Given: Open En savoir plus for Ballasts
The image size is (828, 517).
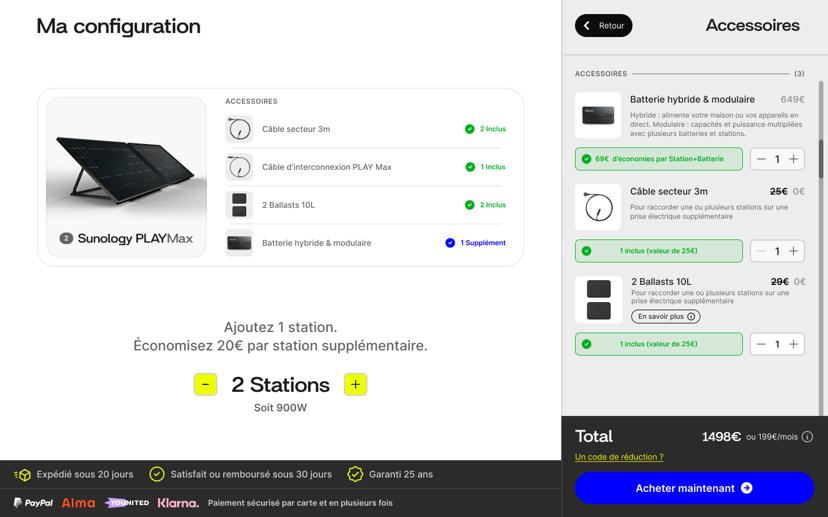Looking at the screenshot, I should (x=666, y=316).
